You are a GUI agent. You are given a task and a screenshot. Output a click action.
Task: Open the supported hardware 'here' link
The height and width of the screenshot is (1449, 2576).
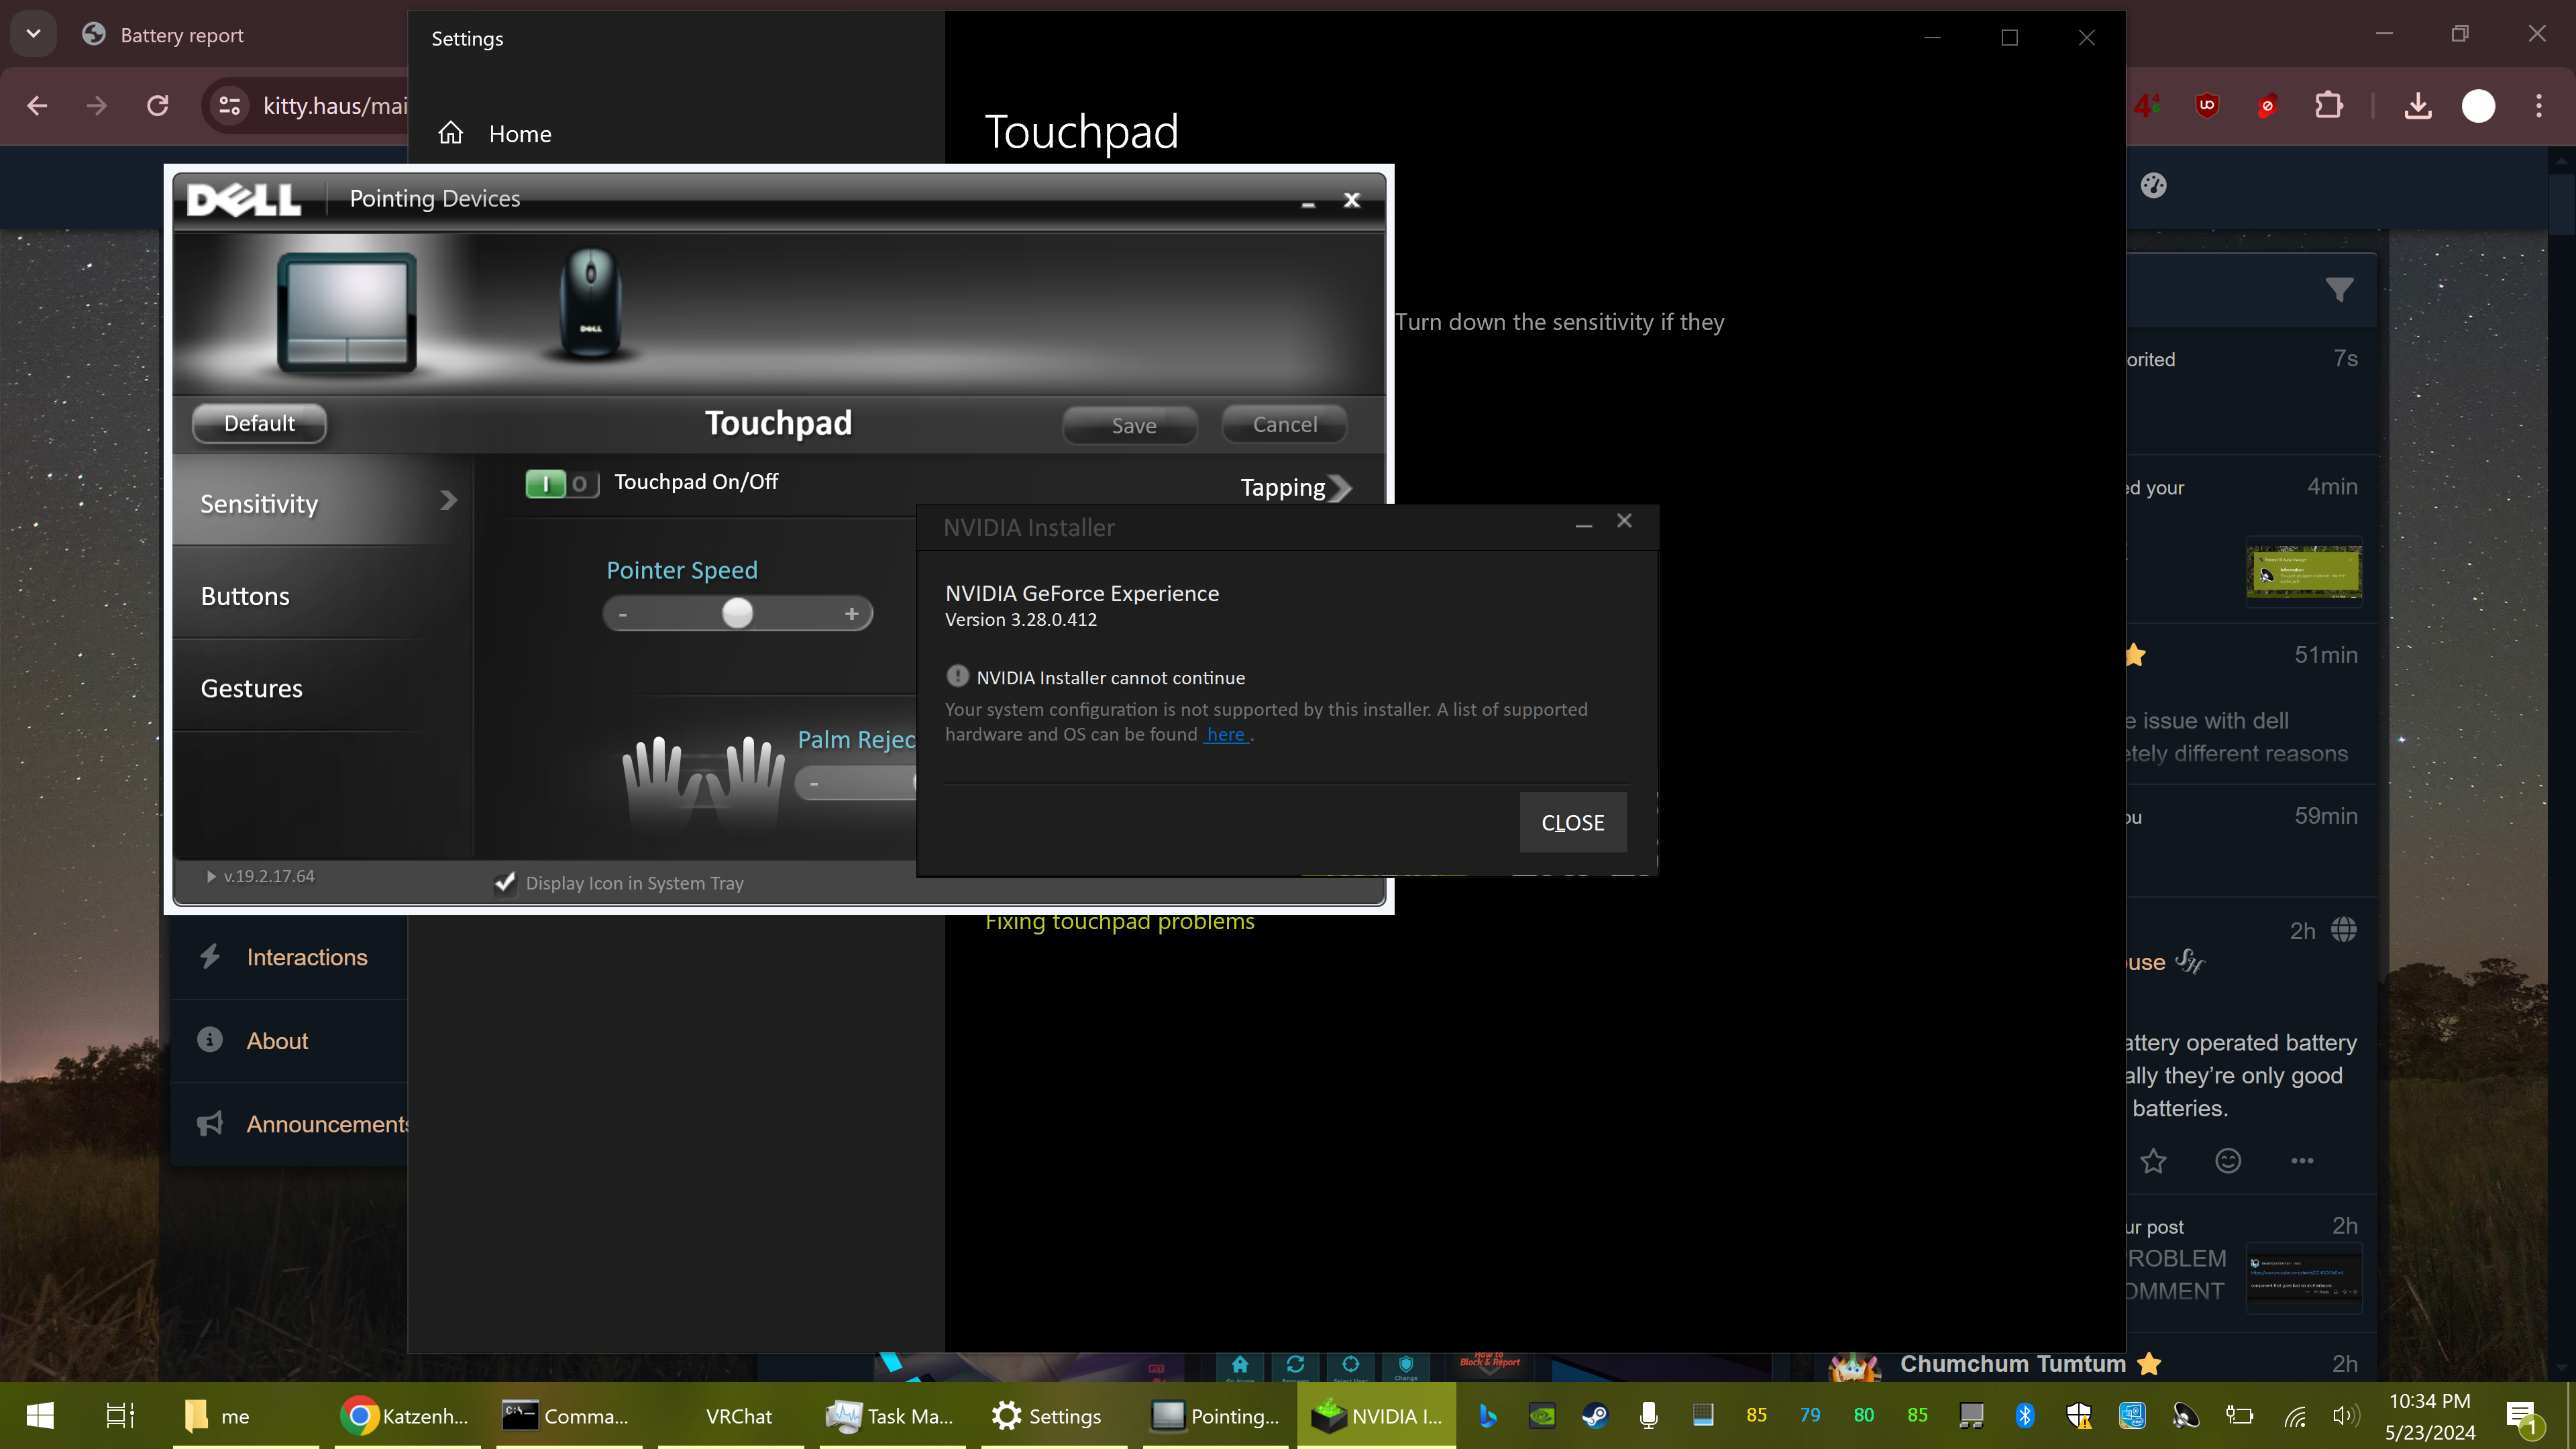coord(1225,734)
